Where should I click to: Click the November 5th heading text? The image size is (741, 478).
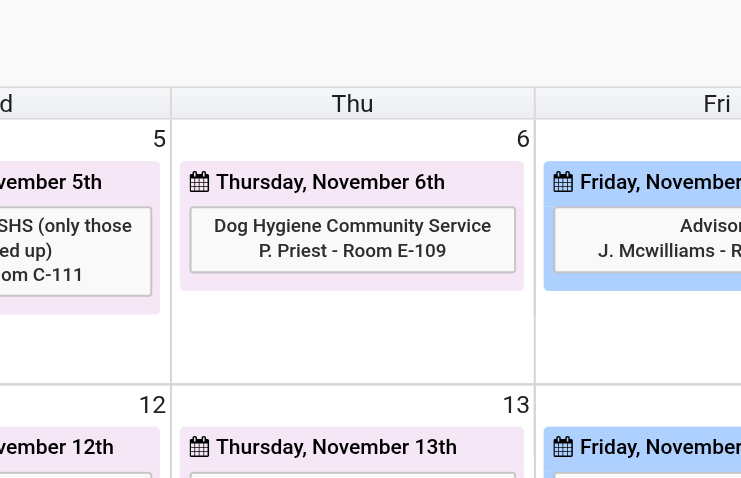(50, 182)
